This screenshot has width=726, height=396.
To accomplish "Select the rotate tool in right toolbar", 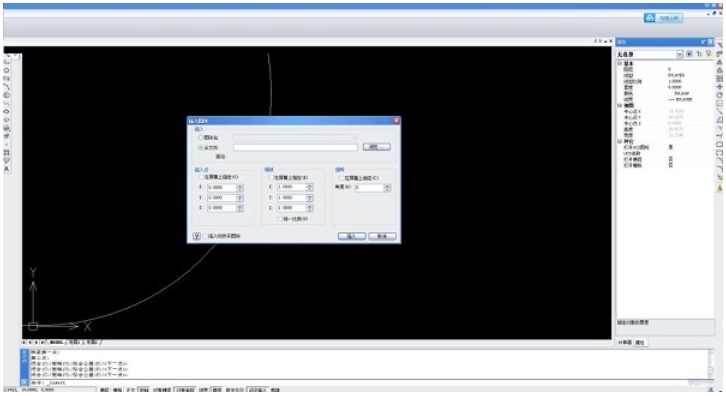I will pos(720,95).
